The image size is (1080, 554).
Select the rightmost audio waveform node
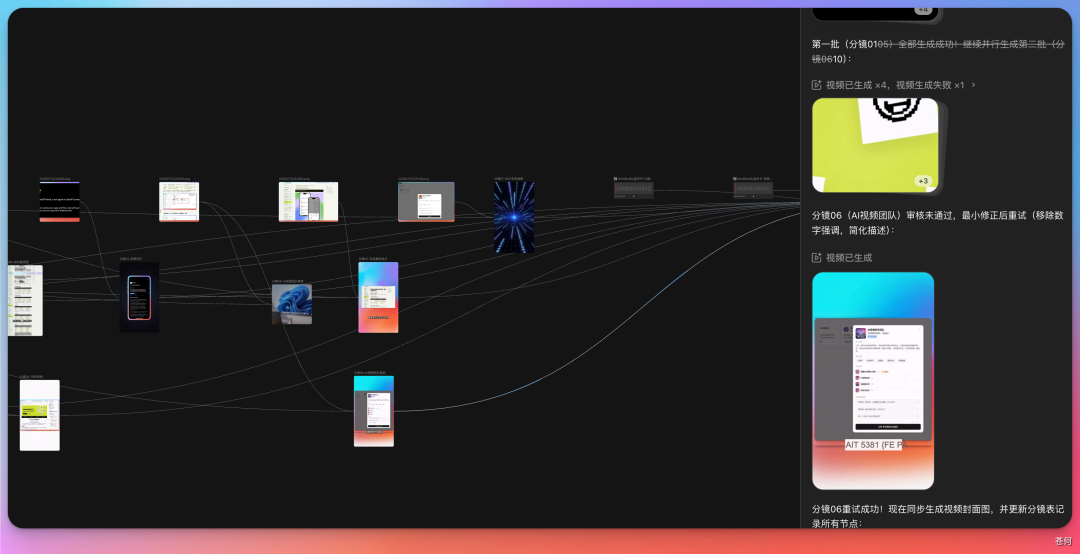point(753,189)
